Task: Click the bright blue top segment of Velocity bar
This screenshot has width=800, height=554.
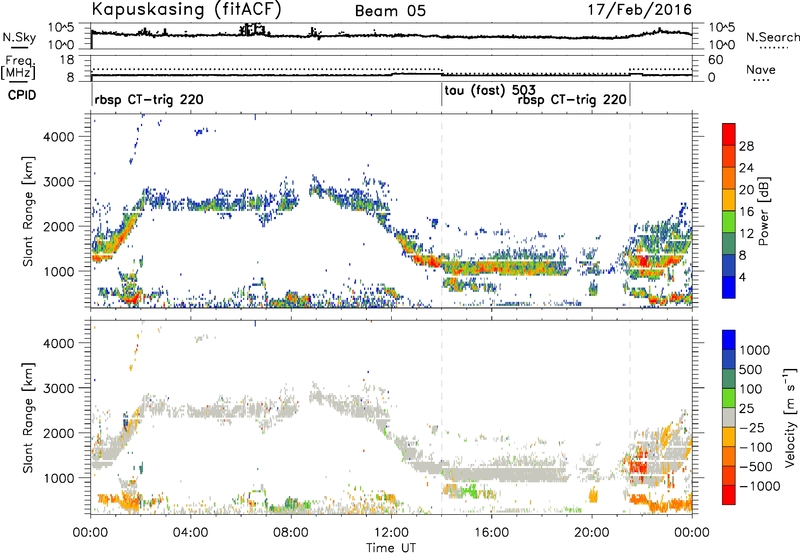Action: 729,340
